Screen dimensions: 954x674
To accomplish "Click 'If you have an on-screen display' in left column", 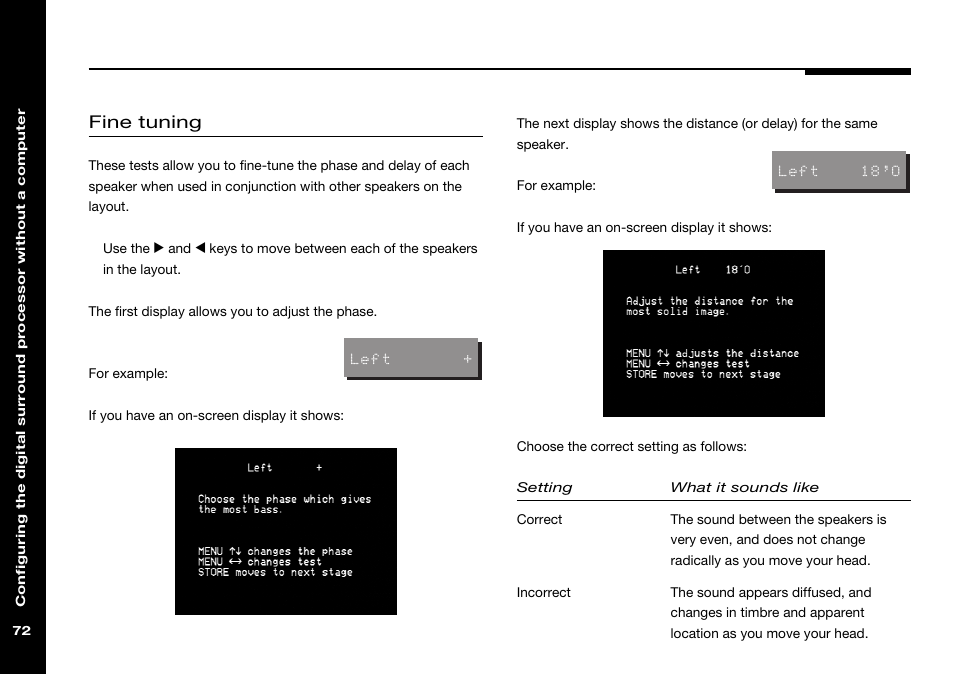I will 216,415.
